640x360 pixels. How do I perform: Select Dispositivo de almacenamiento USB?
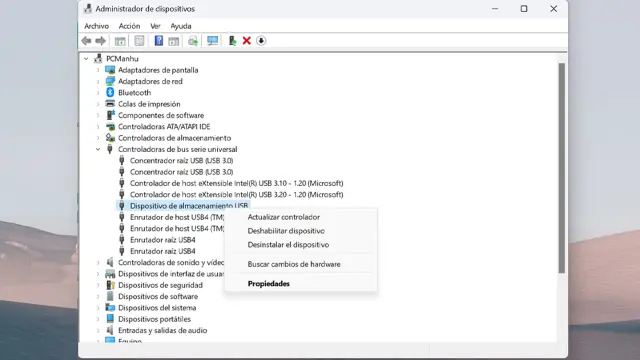point(189,206)
